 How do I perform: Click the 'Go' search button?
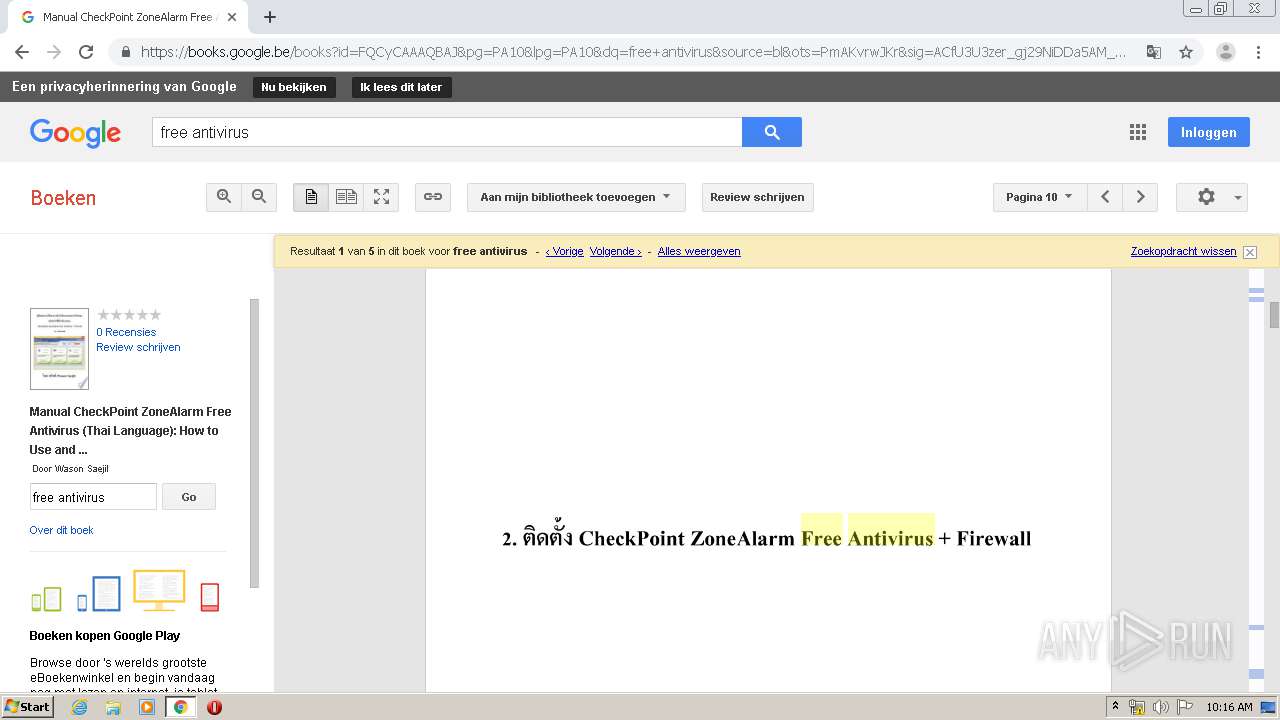[x=189, y=497]
